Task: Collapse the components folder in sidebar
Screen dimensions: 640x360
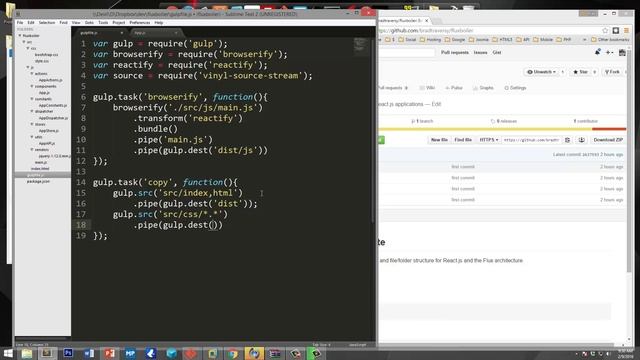Action: click(x=32, y=87)
